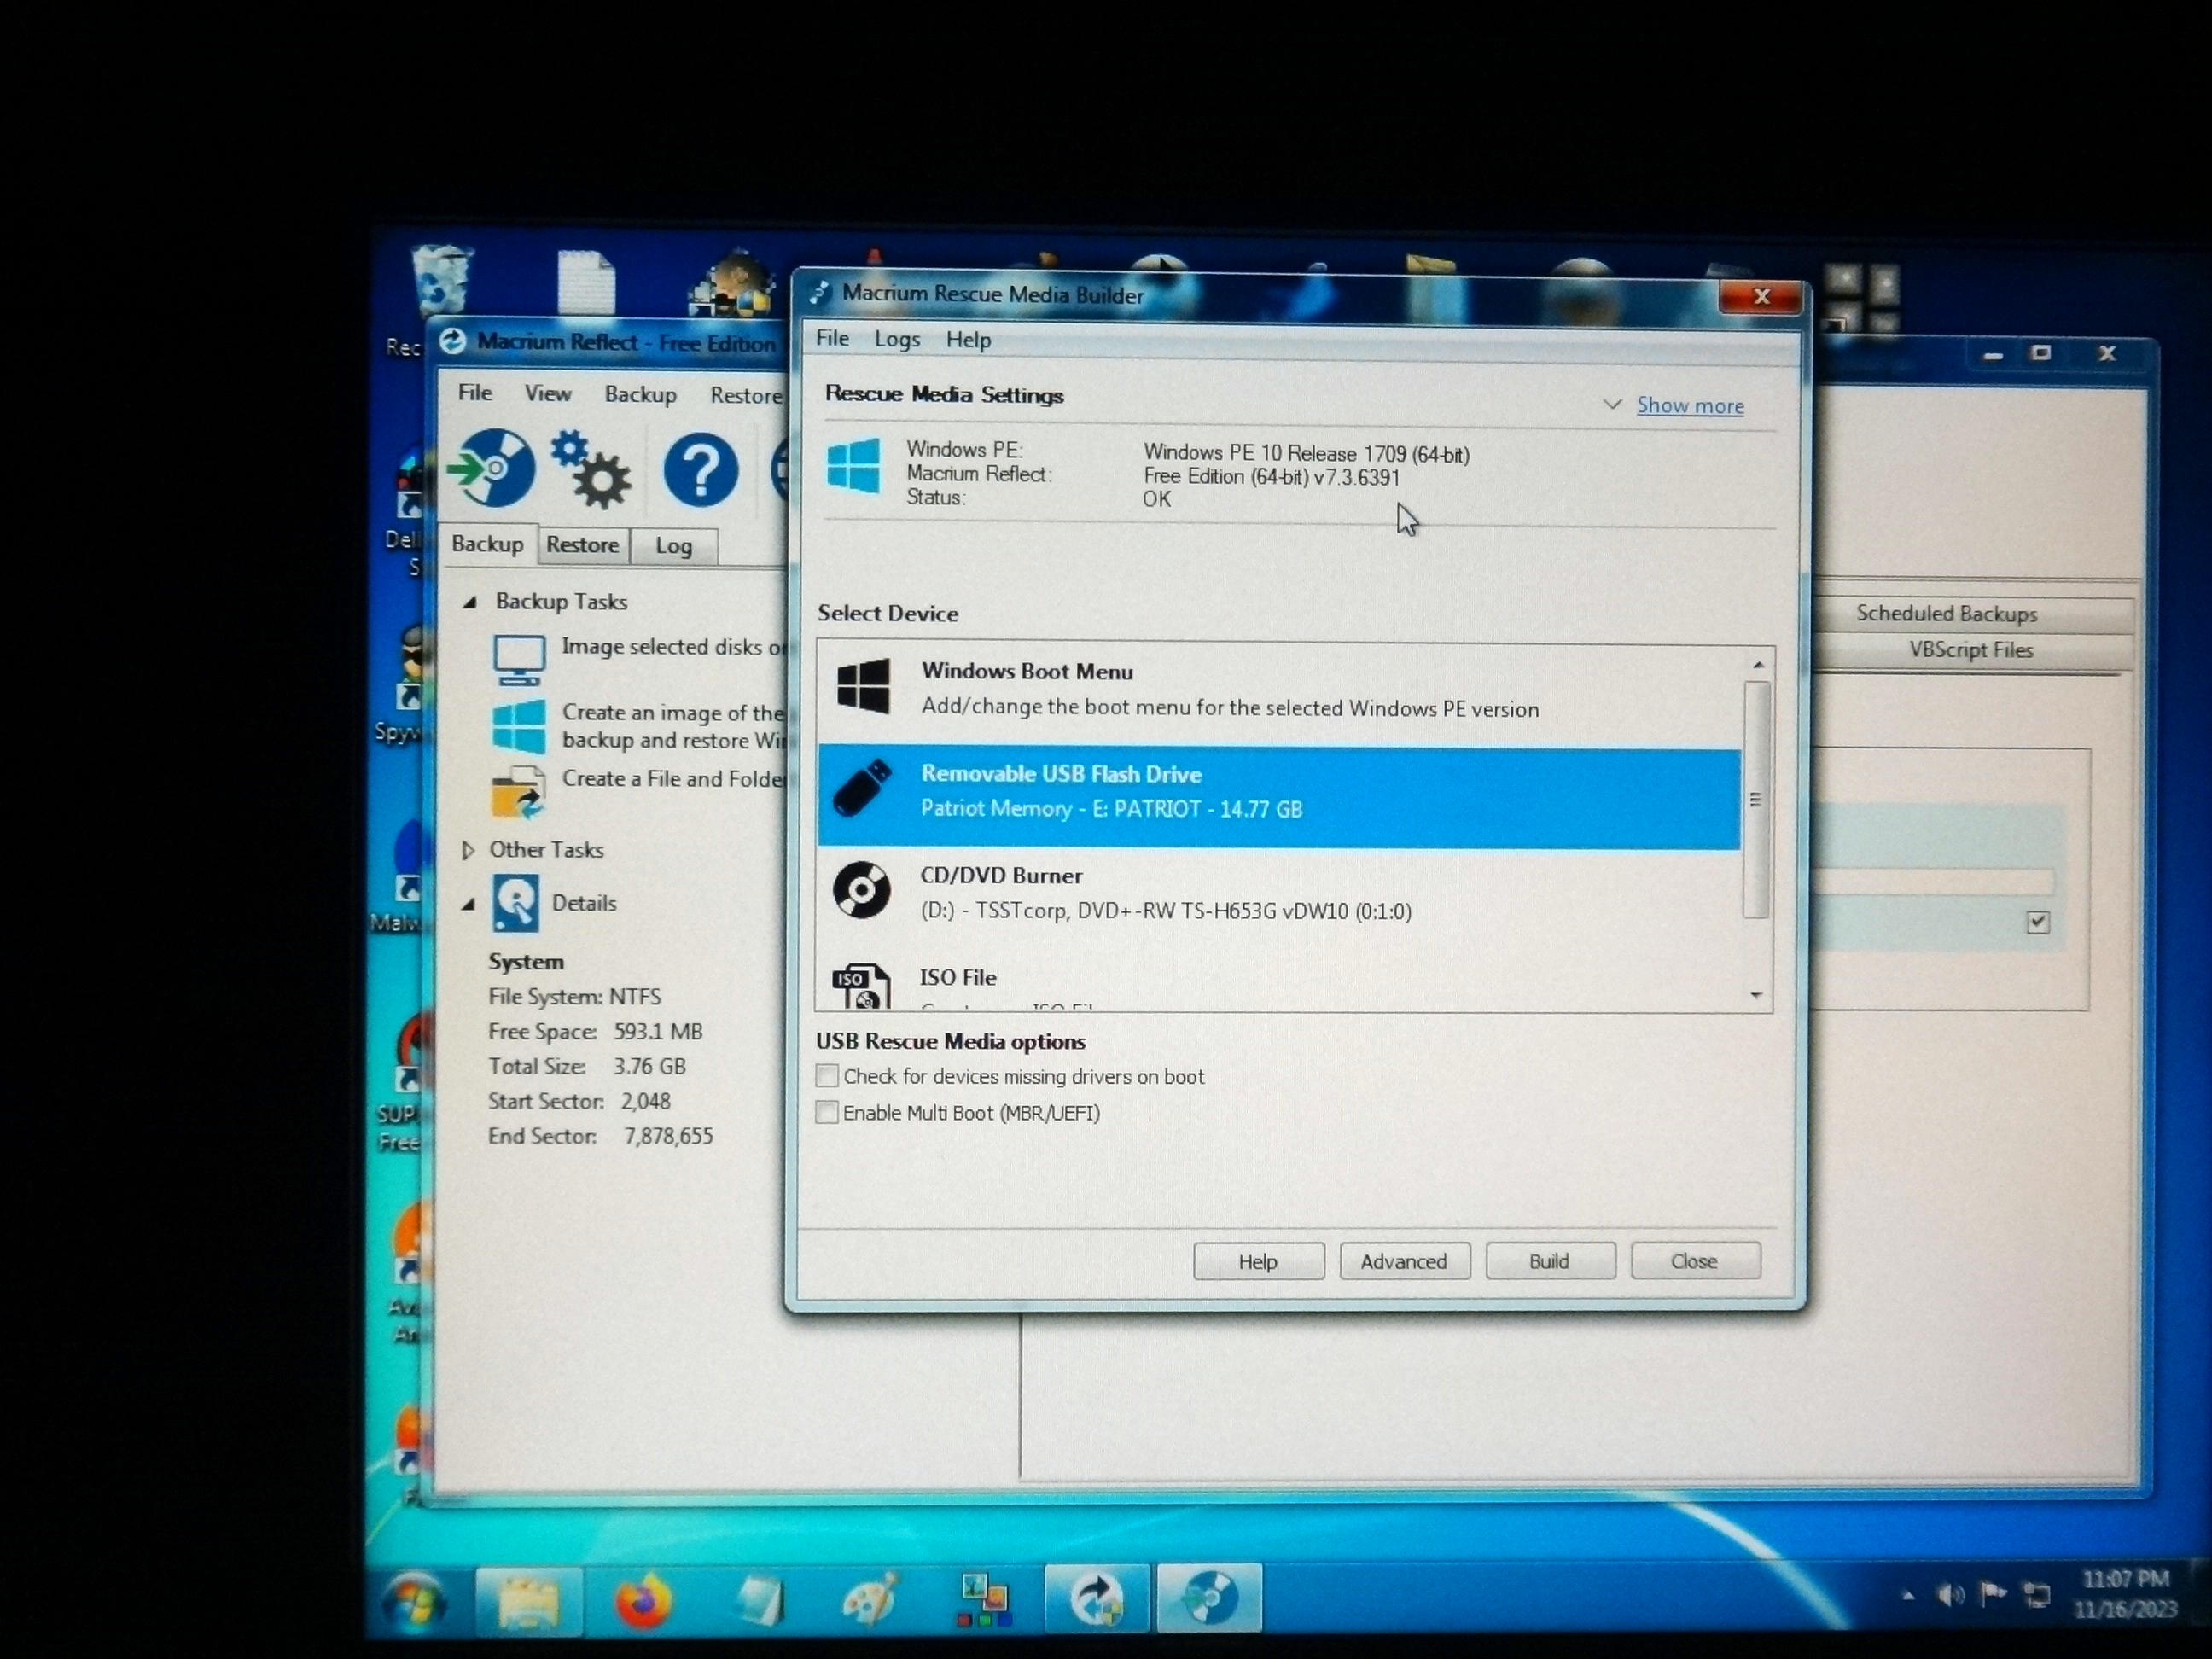Expand the Other Tasks section

point(468,850)
